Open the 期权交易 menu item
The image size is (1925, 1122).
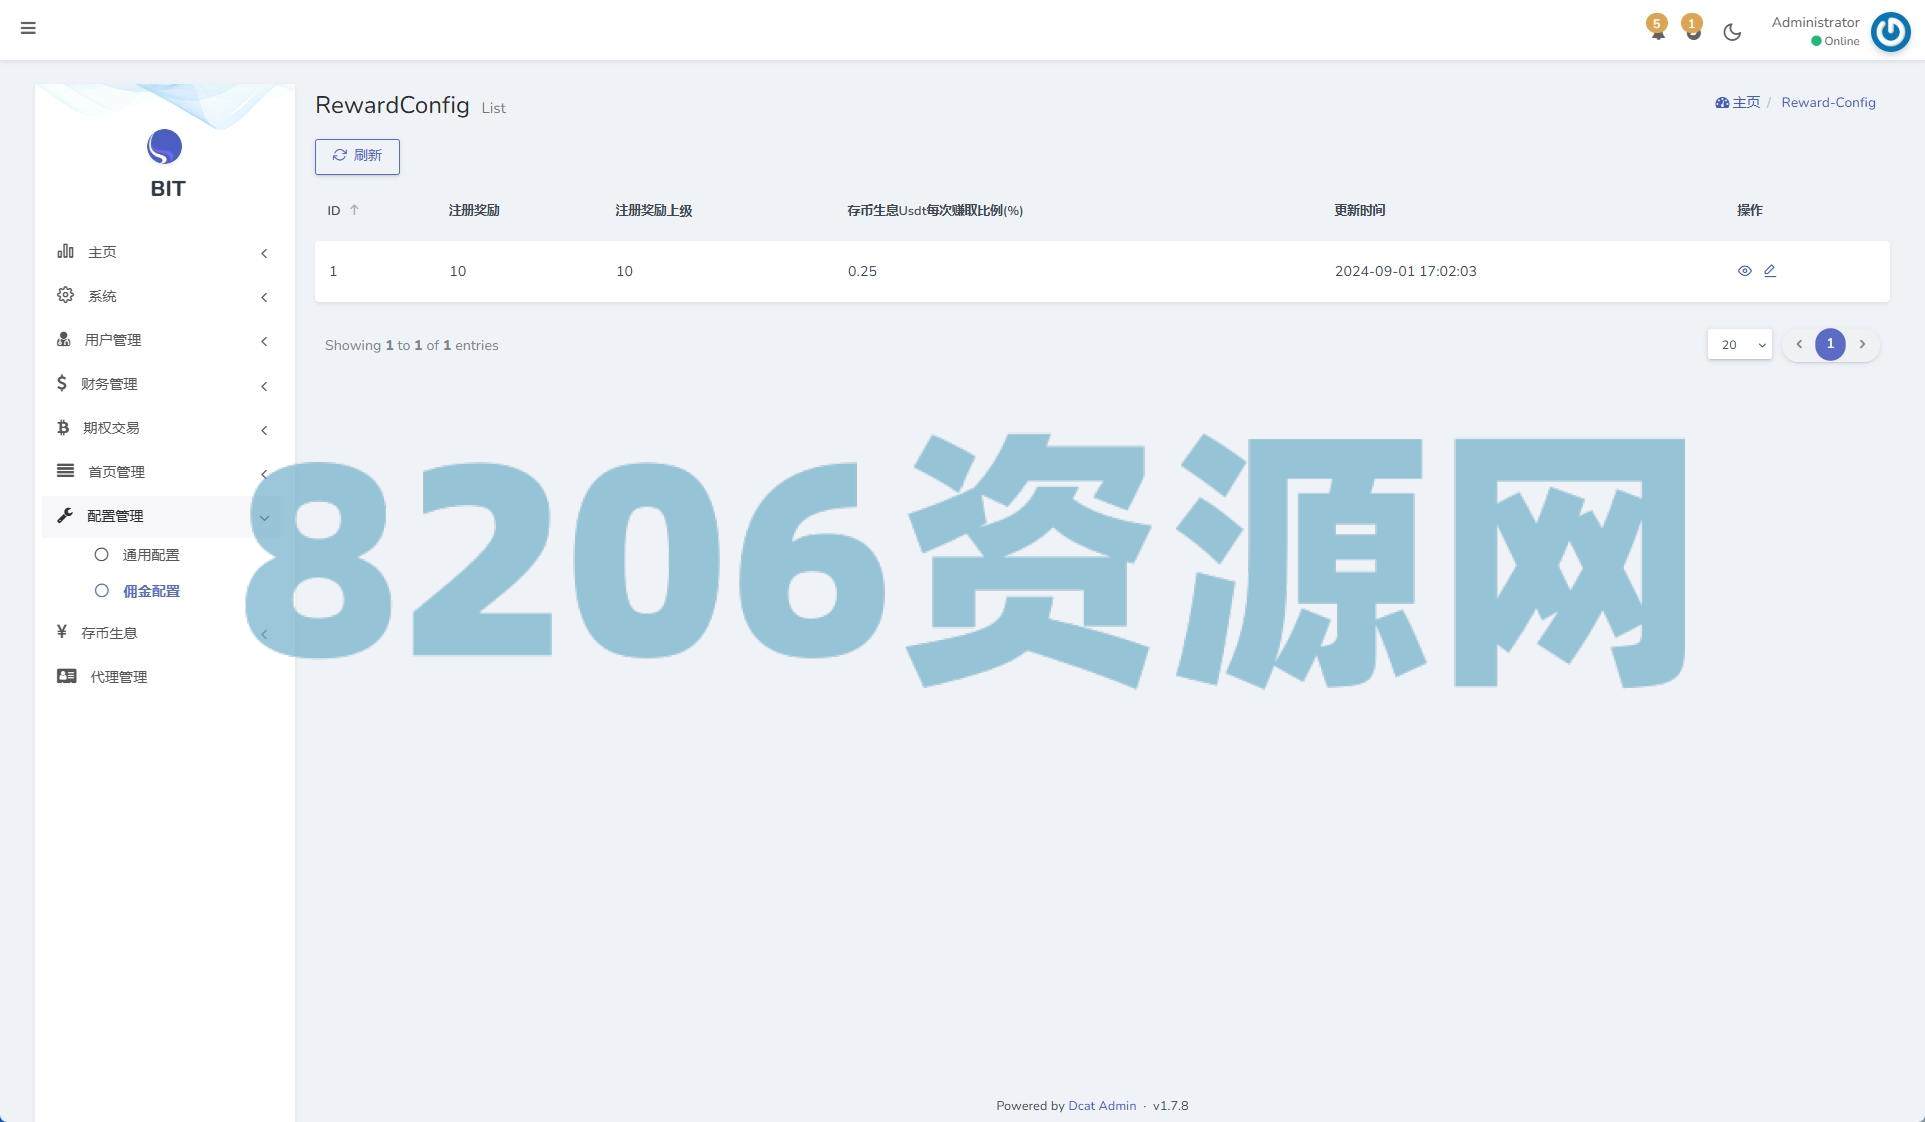coord(111,428)
